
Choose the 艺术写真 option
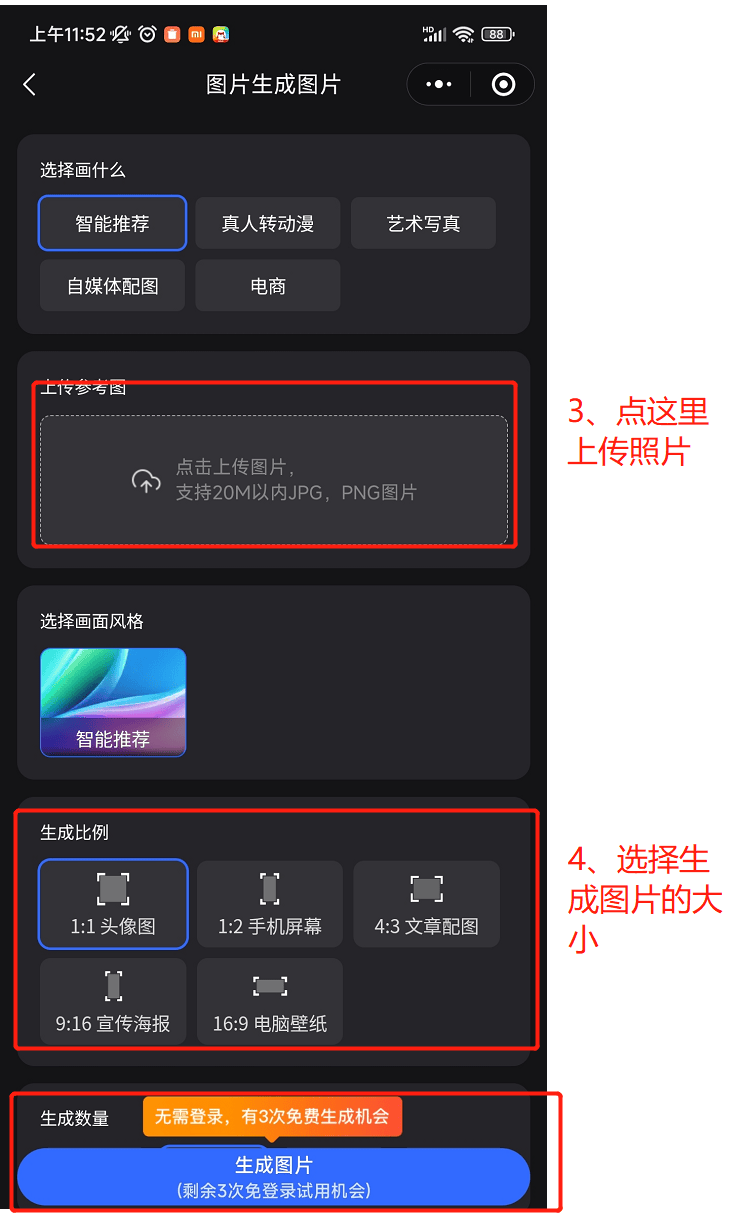coord(423,223)
